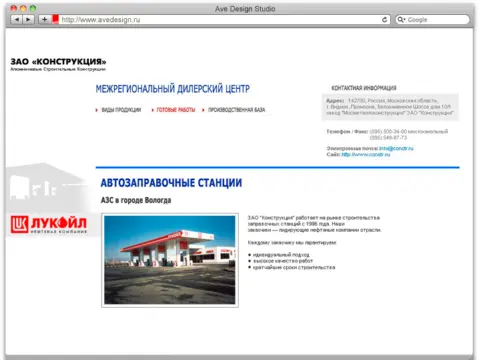Click the info@constr.ru email link
This screenshot has height=360, width=480.
(396, 148)
